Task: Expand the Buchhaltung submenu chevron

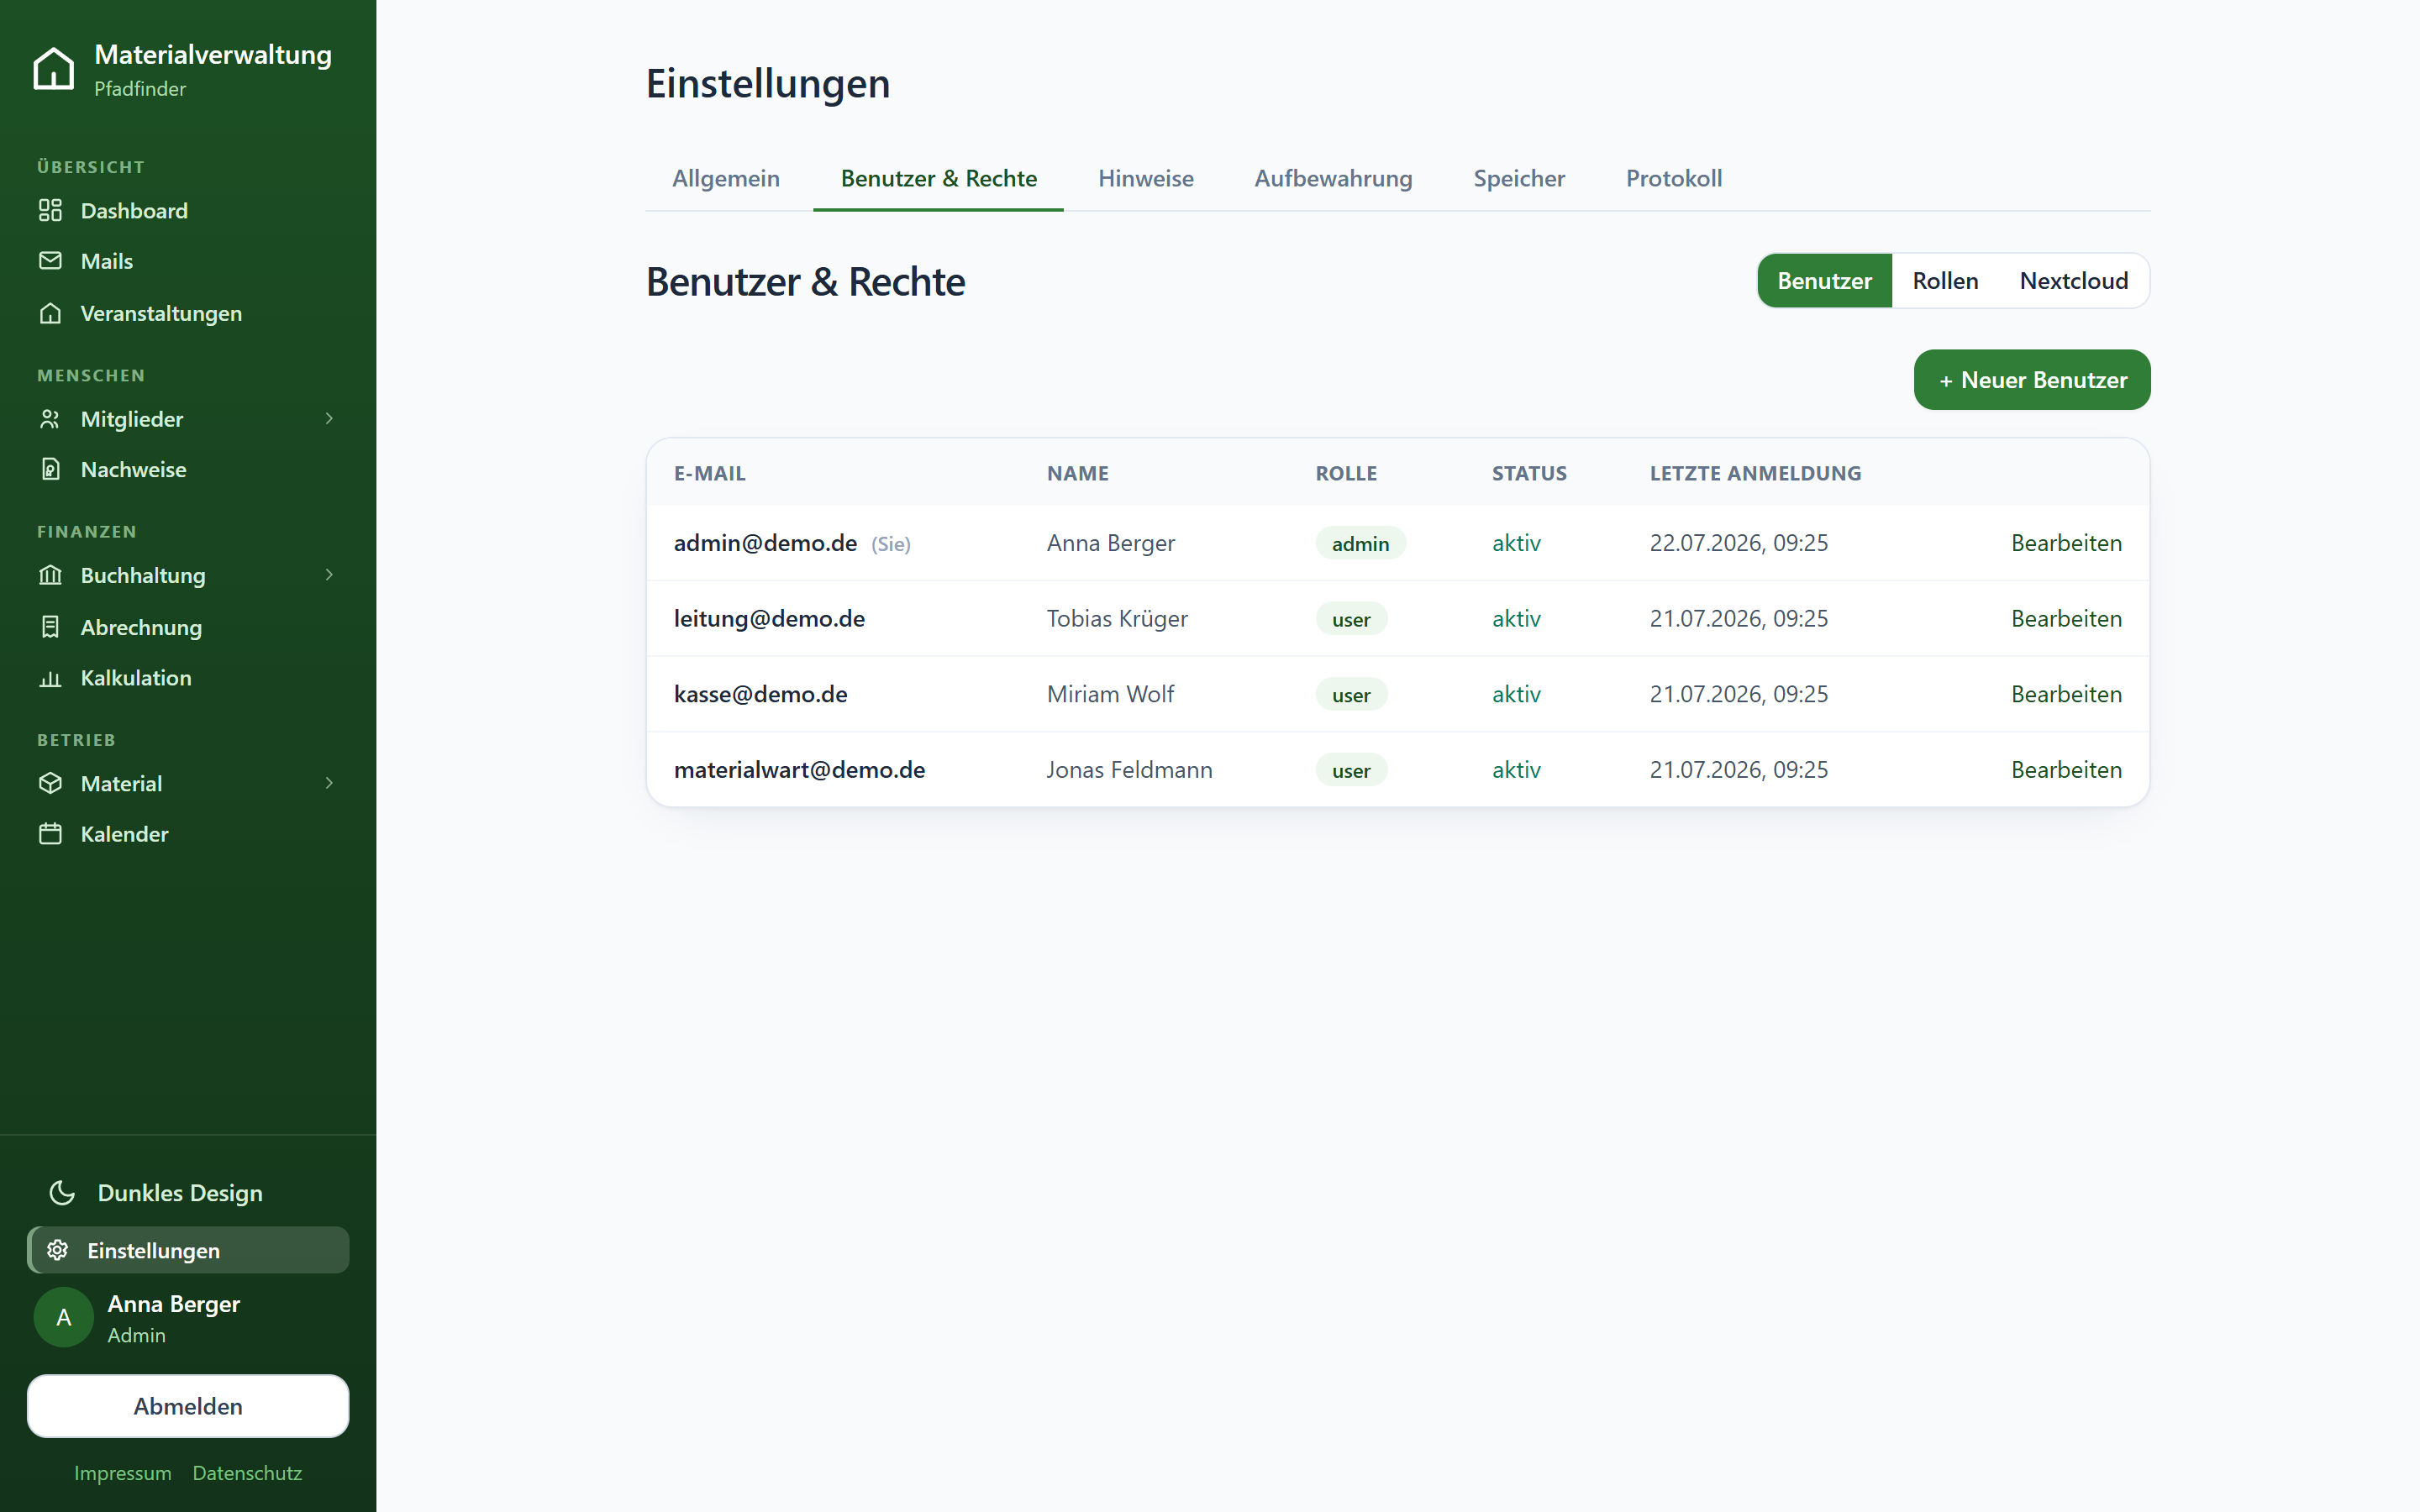Action: (329, 574)
